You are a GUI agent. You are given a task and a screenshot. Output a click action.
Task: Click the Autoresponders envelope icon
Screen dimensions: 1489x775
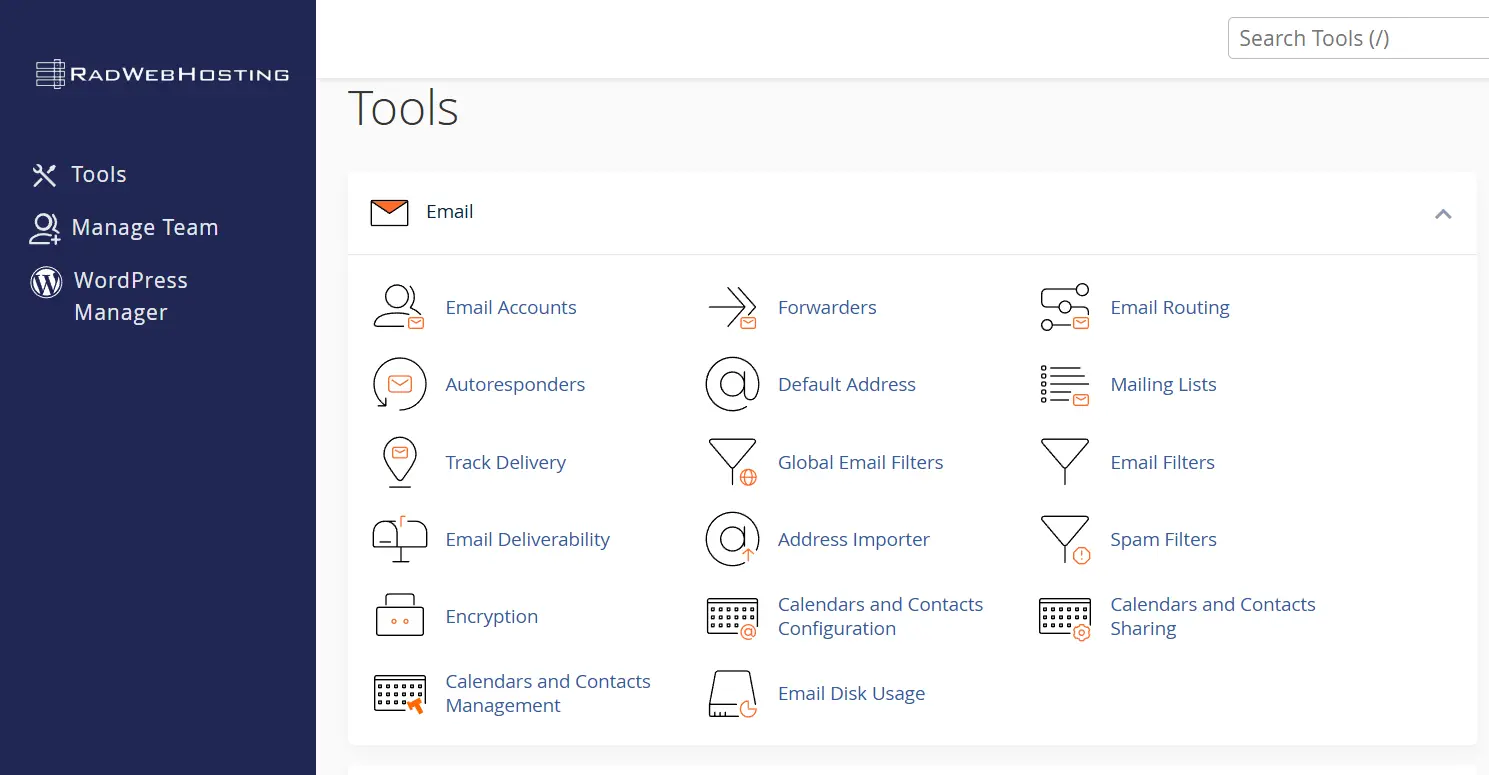[x=399, y=384]
